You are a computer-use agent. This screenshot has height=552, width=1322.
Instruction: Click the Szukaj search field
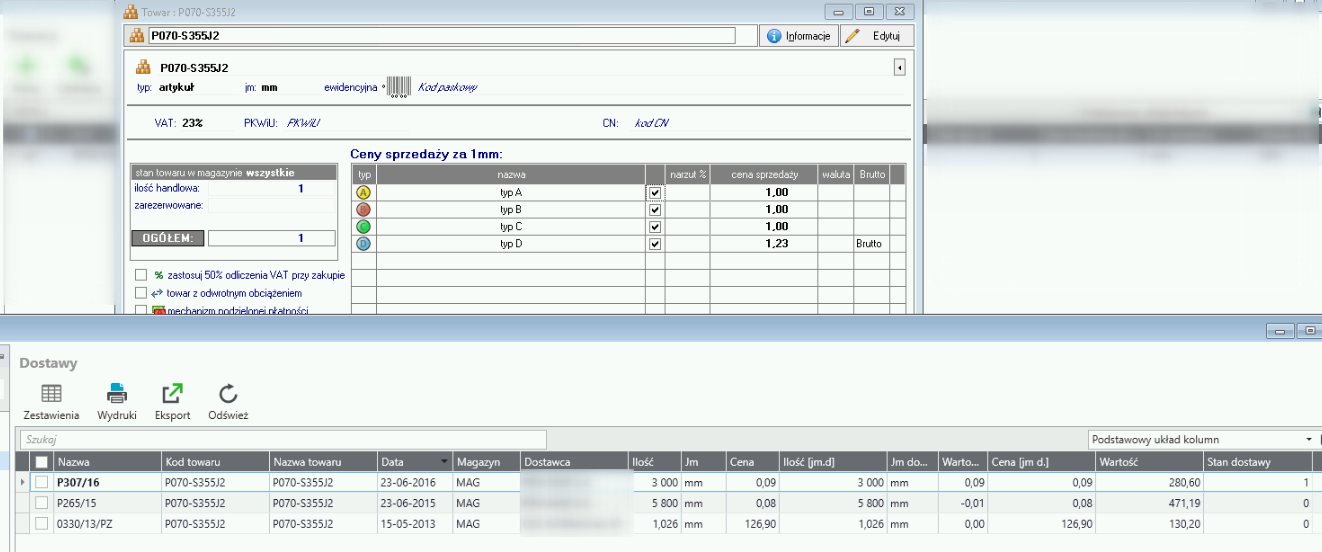283,439
